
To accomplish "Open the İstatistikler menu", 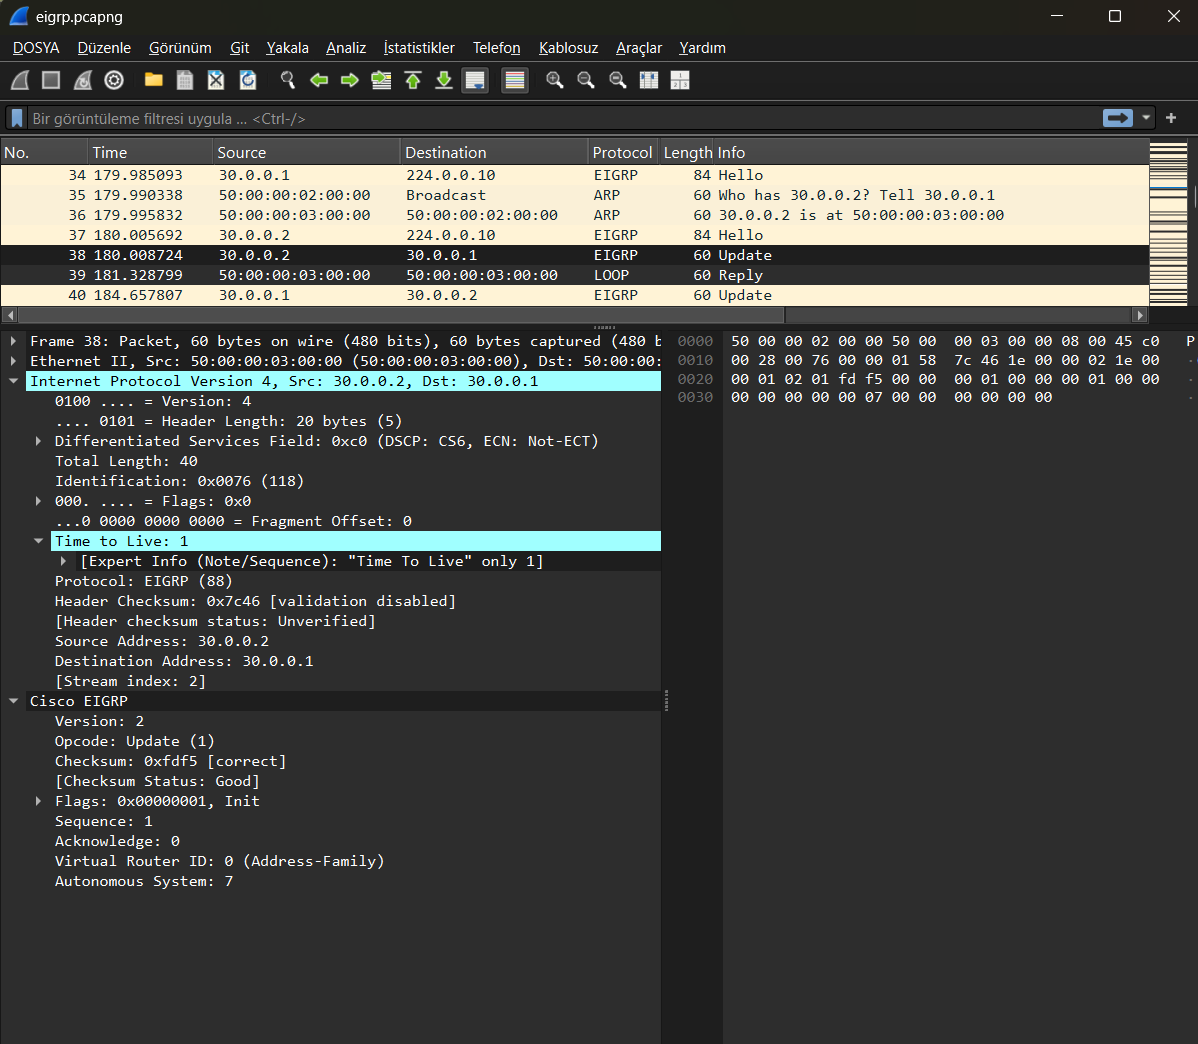I will point(419,48).
